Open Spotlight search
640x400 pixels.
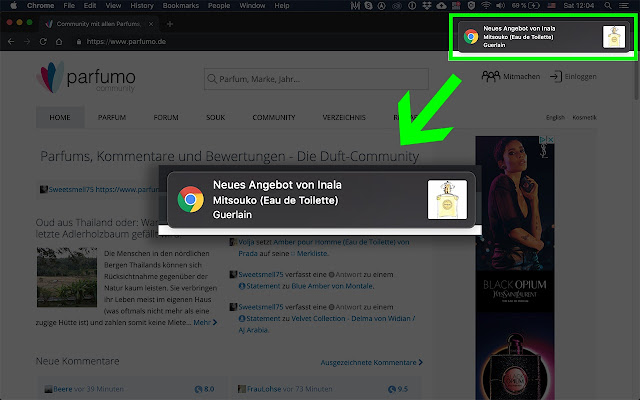click(608, 5)
